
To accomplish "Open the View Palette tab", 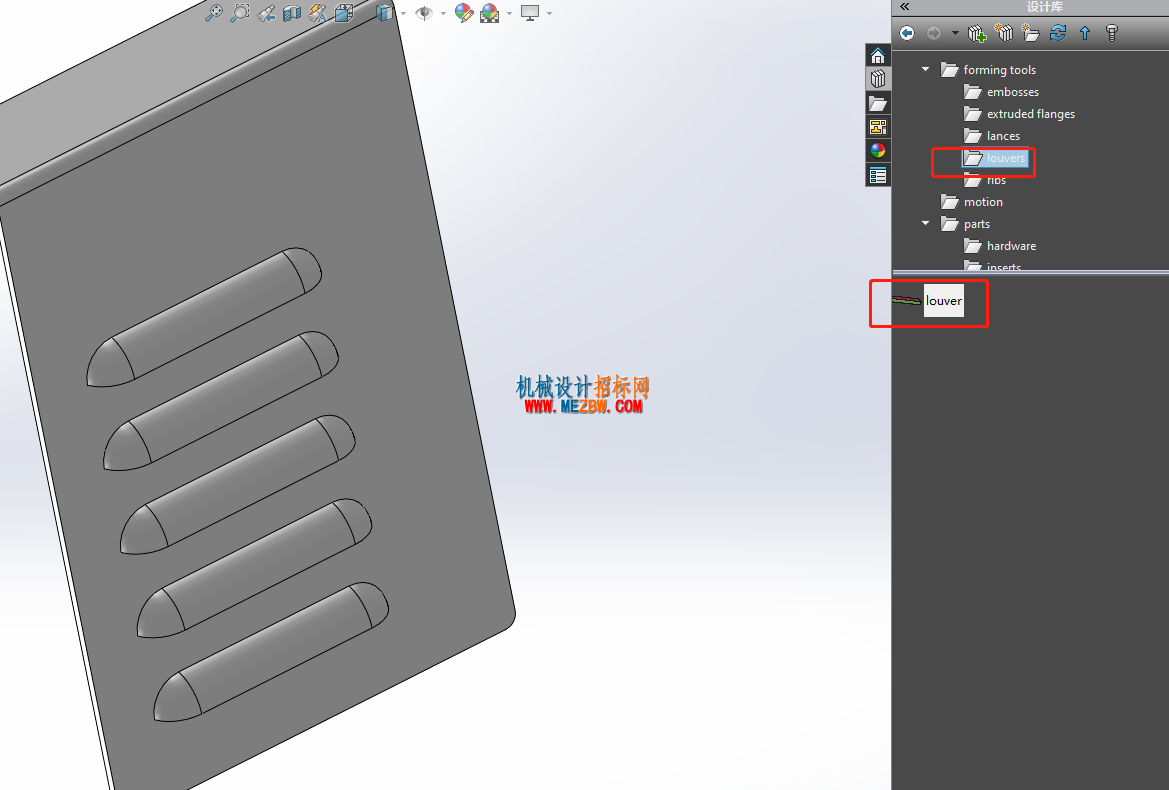I will pos(877,127).
